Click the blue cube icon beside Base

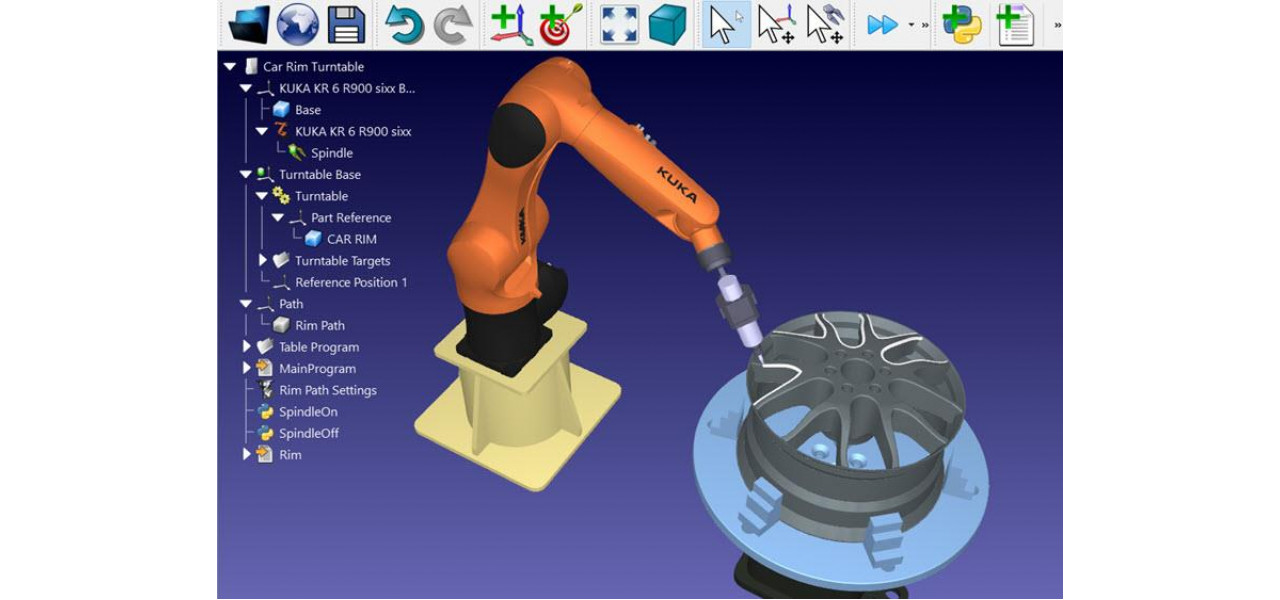[281, 110]
